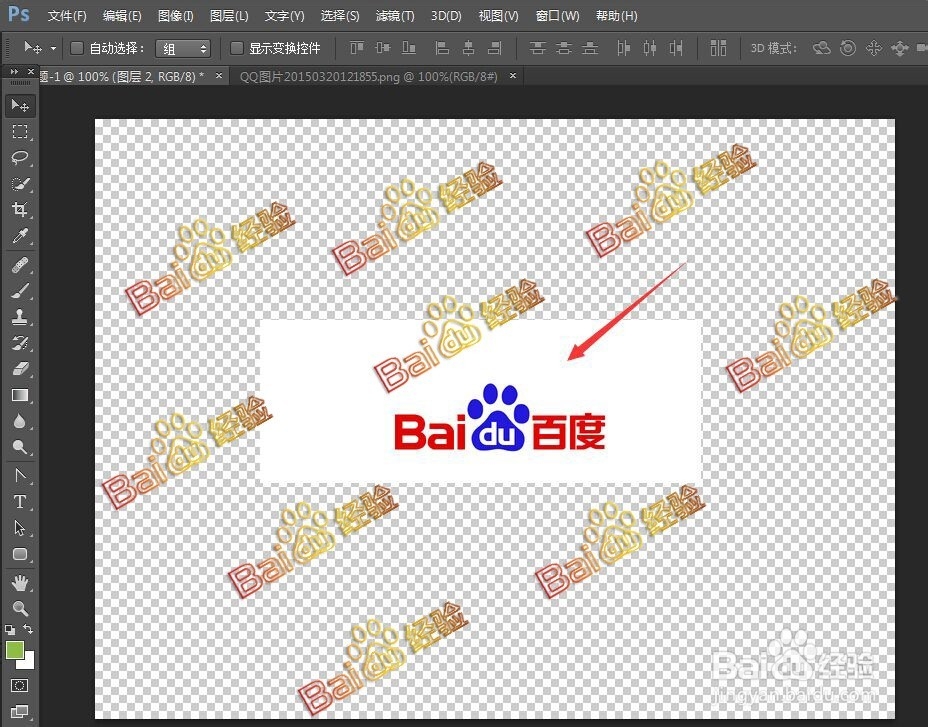Select the Rectangular Marquee tool

click(x=20, y=131)
